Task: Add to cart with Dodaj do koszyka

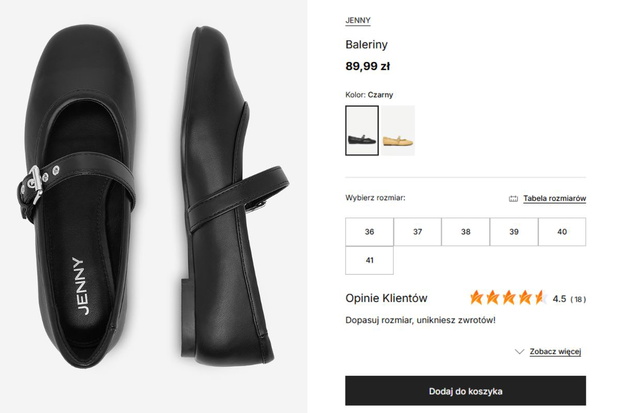Action: pyautogui.click(x=465, y=391)
